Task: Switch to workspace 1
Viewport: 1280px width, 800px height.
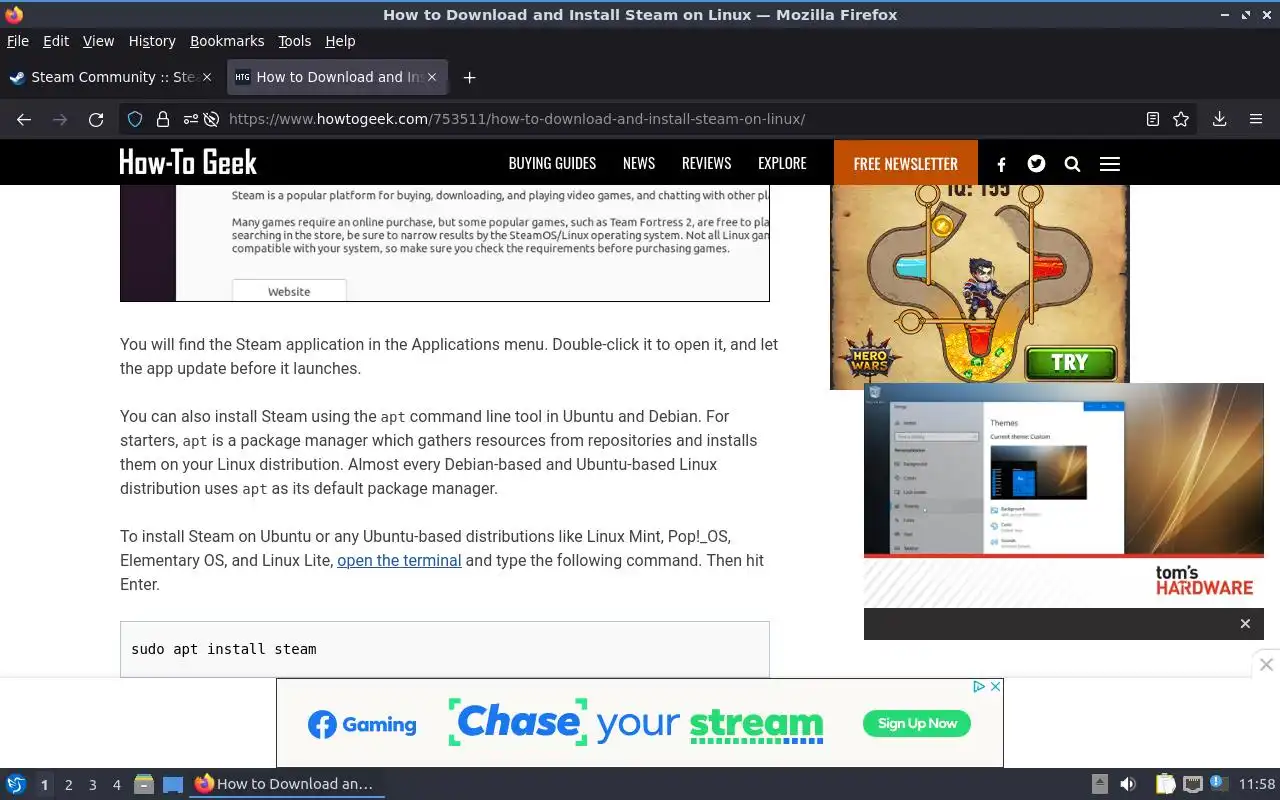Action: (x=44, y=785)
